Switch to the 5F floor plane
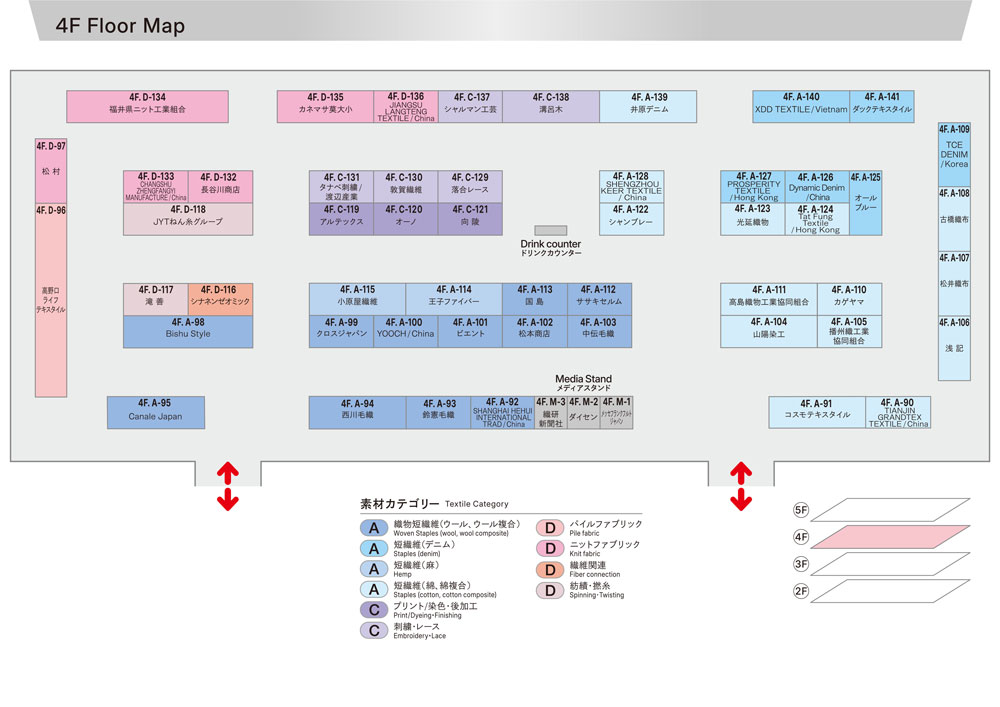This screenshot has height=707, width=1000. click(x=890, y=510)
